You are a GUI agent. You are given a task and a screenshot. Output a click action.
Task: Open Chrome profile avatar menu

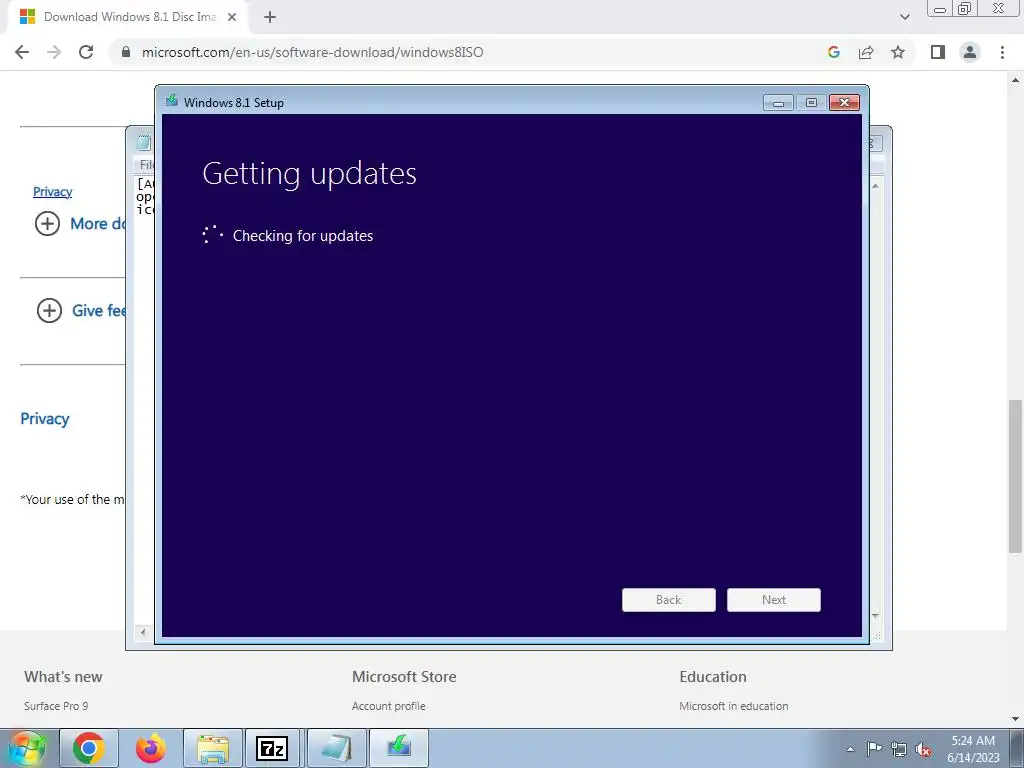click(x=970, y=52)
